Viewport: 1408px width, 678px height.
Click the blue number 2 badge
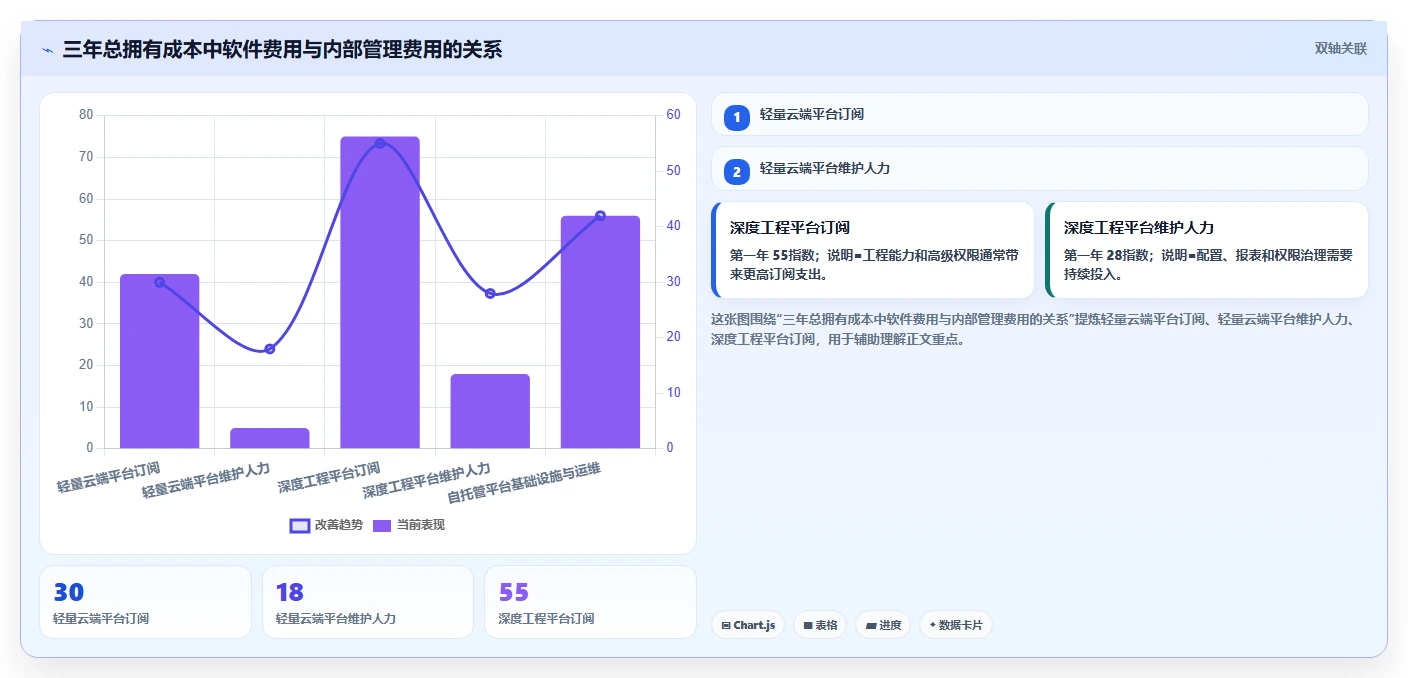coord(737,172)
